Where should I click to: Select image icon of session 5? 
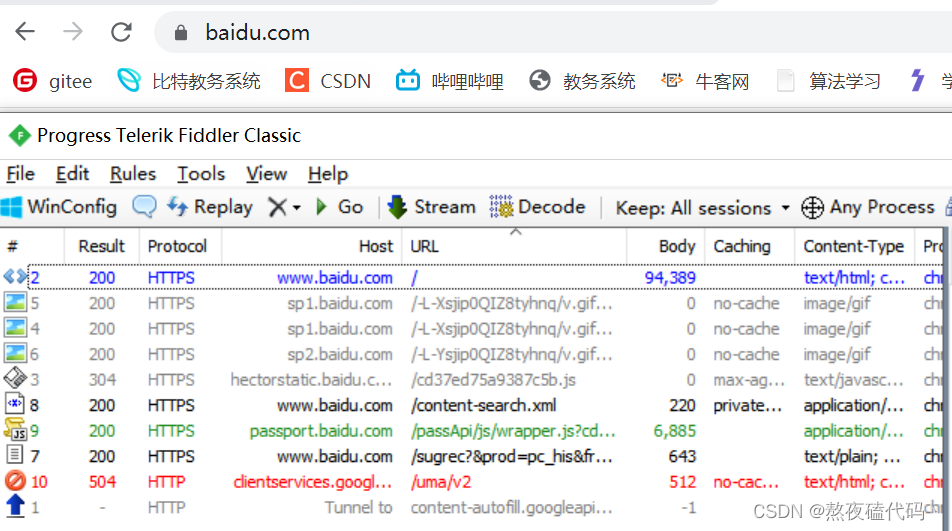[15, 302]
